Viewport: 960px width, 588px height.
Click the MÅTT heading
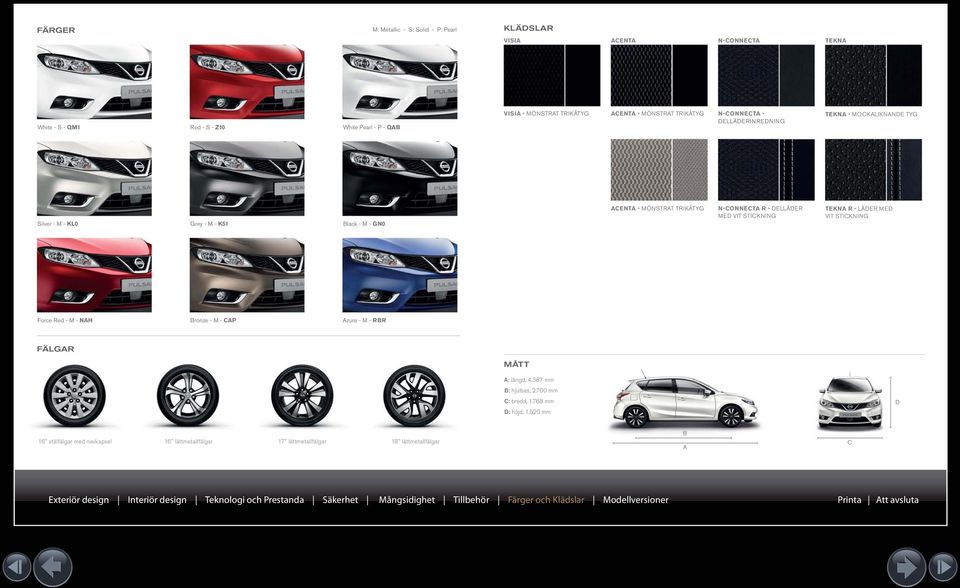(x=516, y=364)
